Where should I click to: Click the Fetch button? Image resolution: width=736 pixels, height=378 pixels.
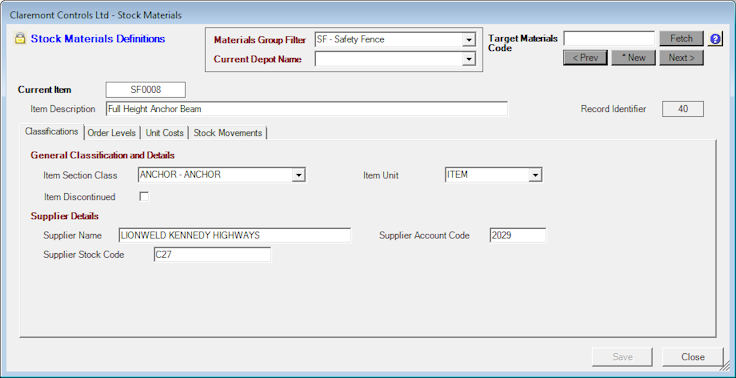(682, 39)
